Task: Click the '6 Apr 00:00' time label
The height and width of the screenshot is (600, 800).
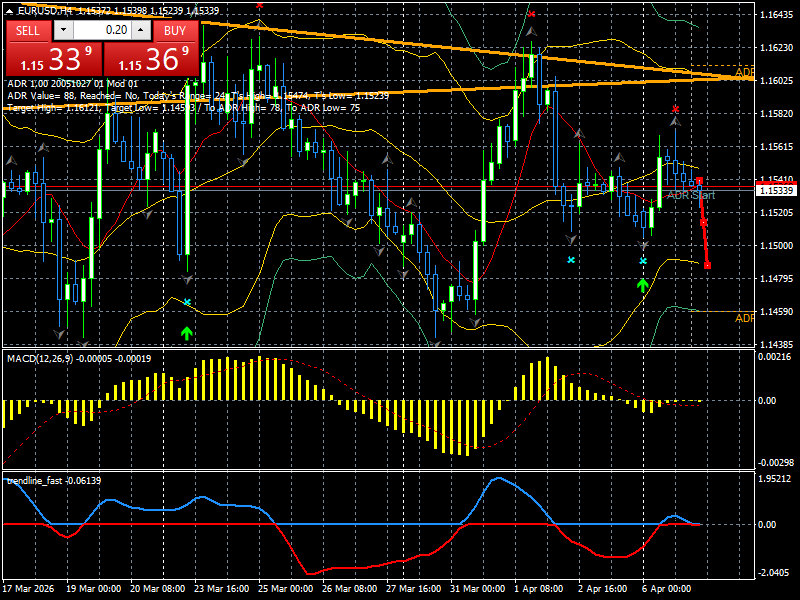Action: 666,589
